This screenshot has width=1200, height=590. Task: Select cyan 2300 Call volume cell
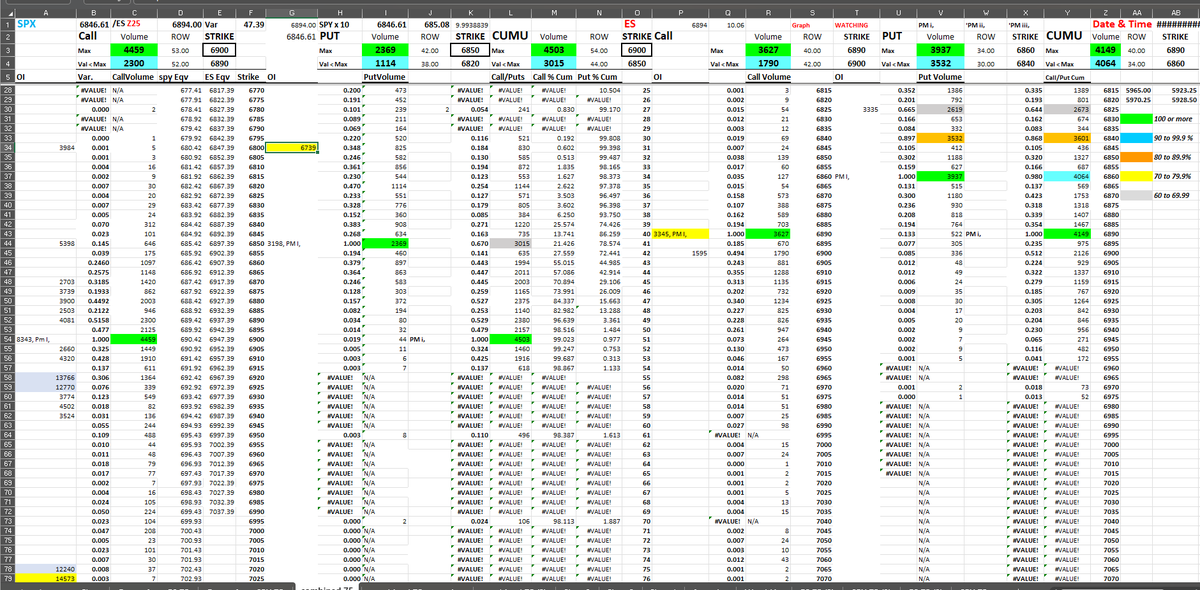tap(133, 62)
